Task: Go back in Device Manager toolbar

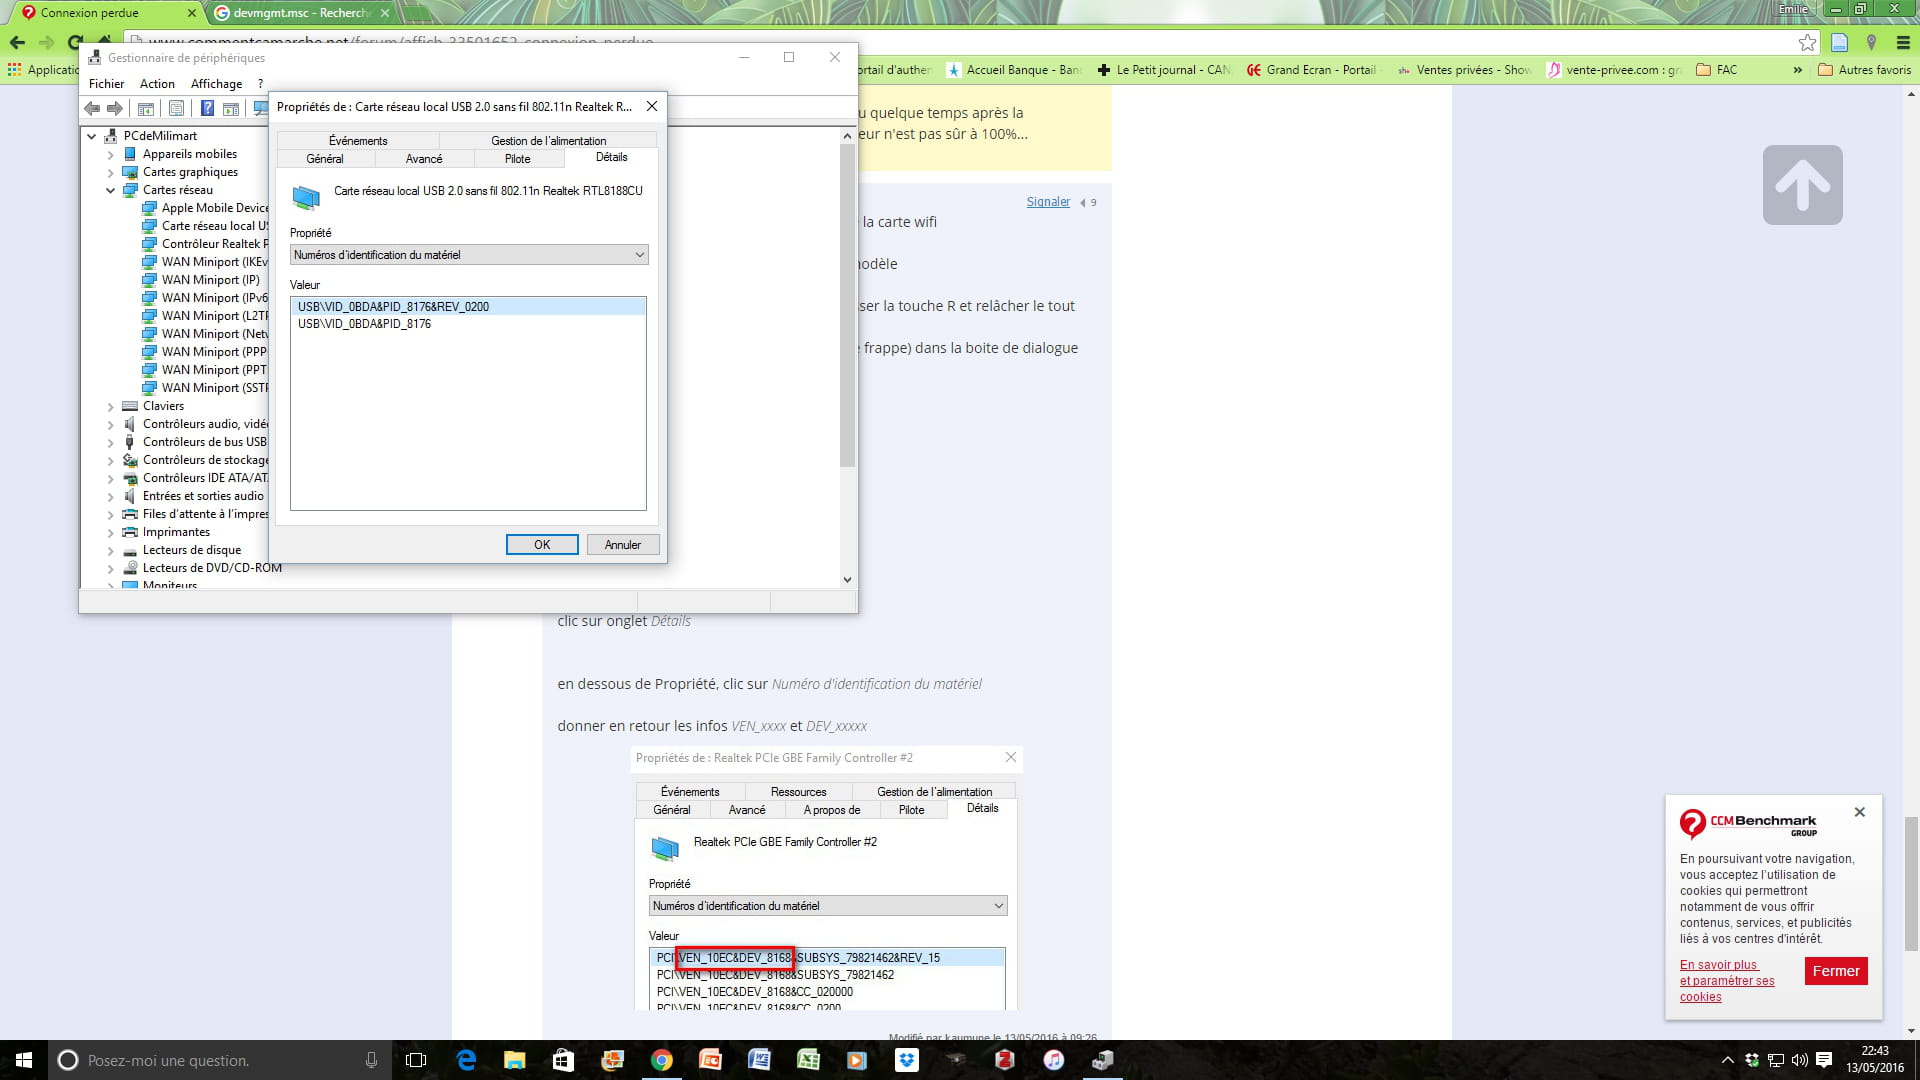Action: click(x=92, y=108)
